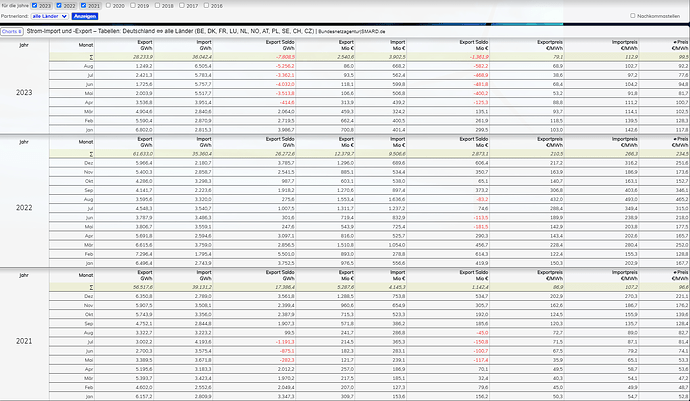The image size is (690, 401).
Task: Tick the 2018 year checkbox
Action: tap(158, 5)
